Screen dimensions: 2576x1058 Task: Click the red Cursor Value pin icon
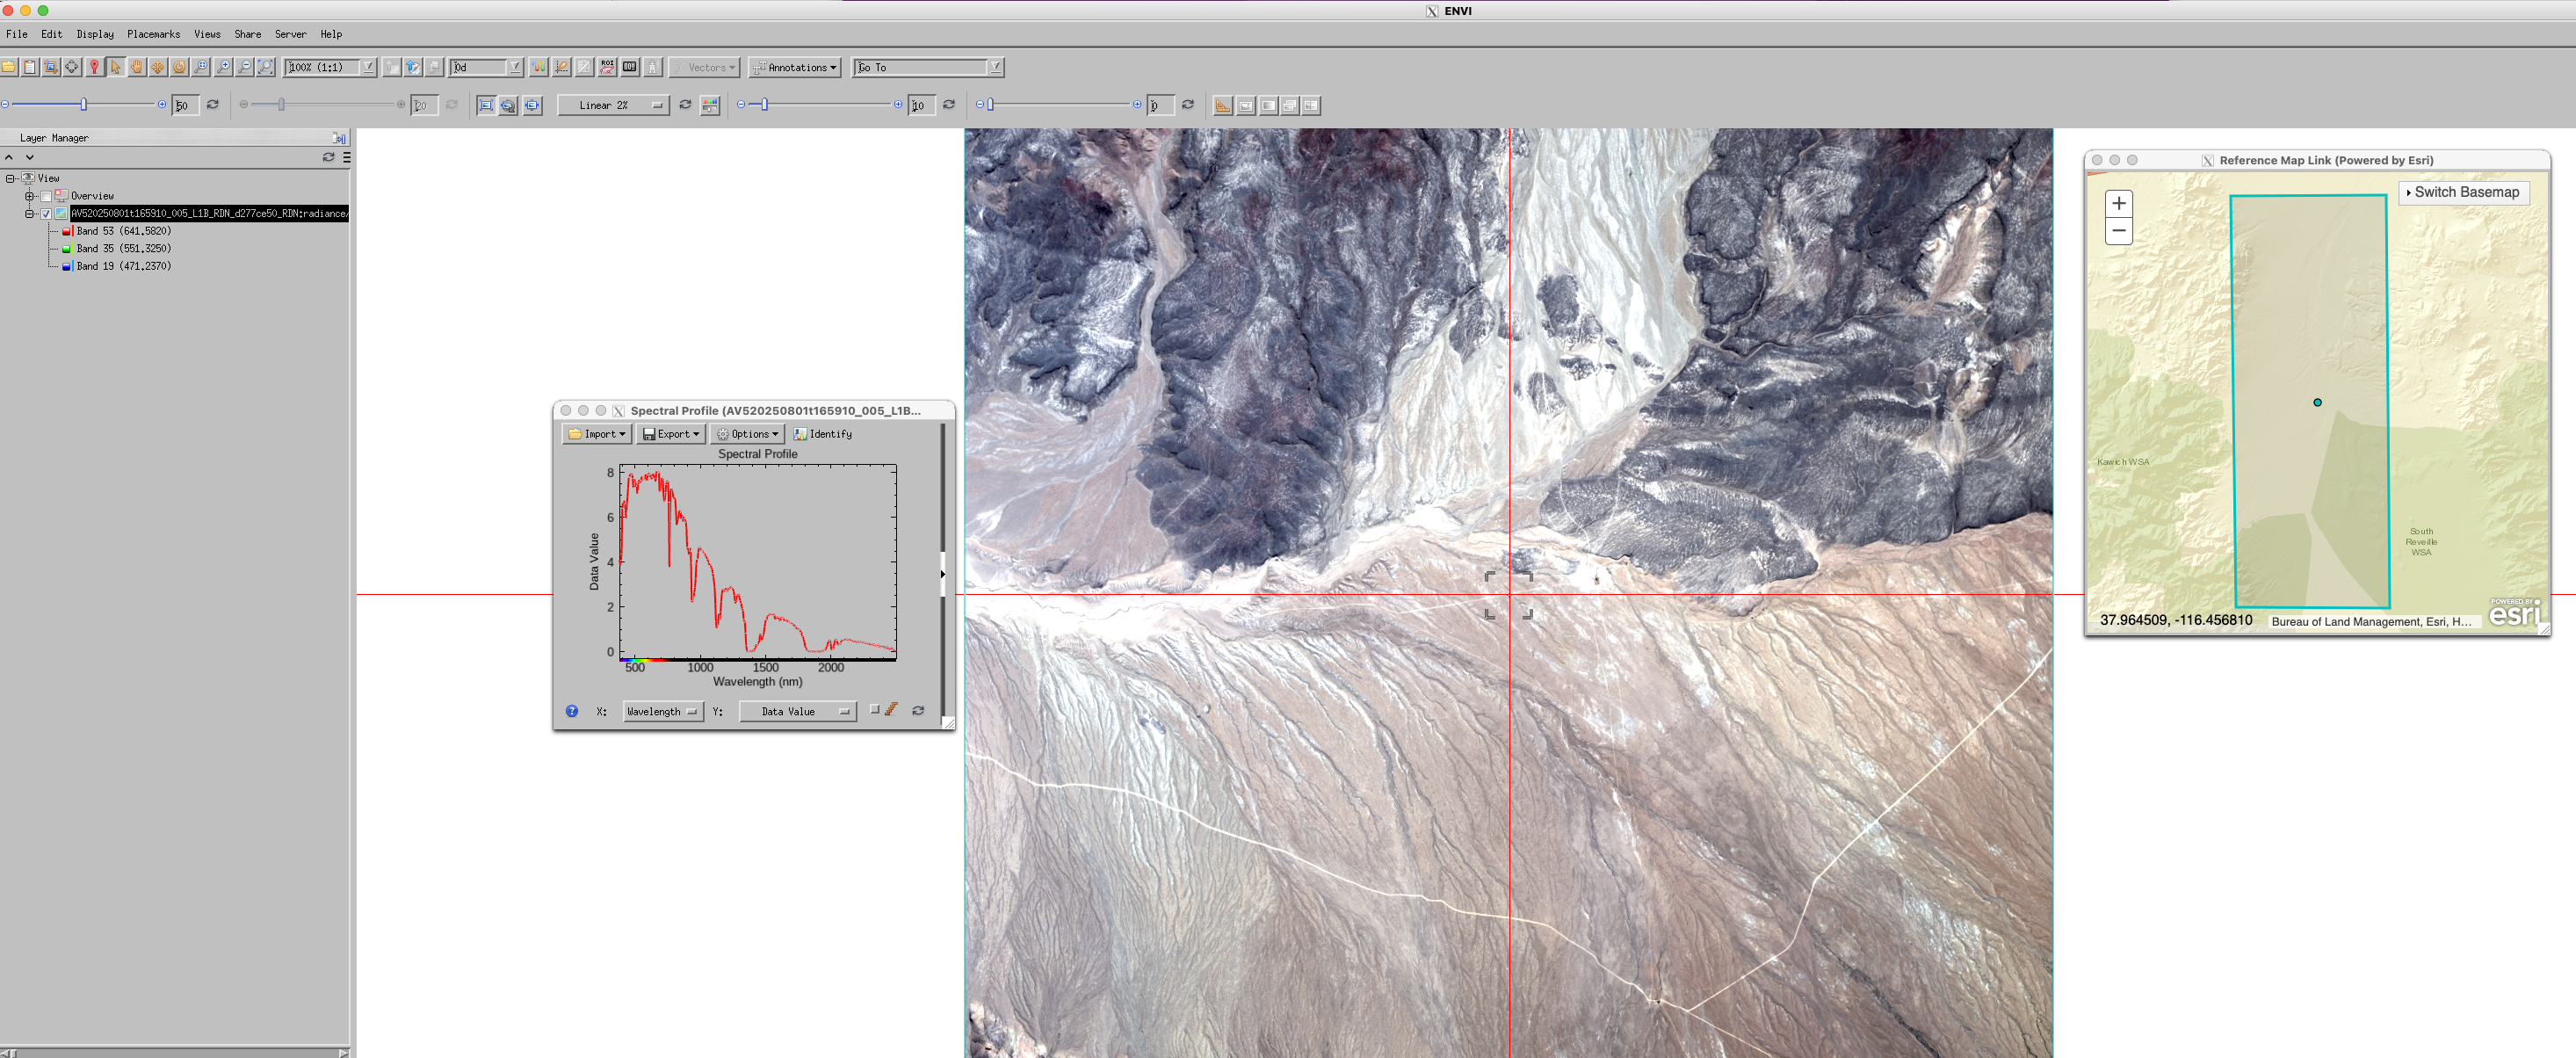pyautogui.click(x=94, y=67)
